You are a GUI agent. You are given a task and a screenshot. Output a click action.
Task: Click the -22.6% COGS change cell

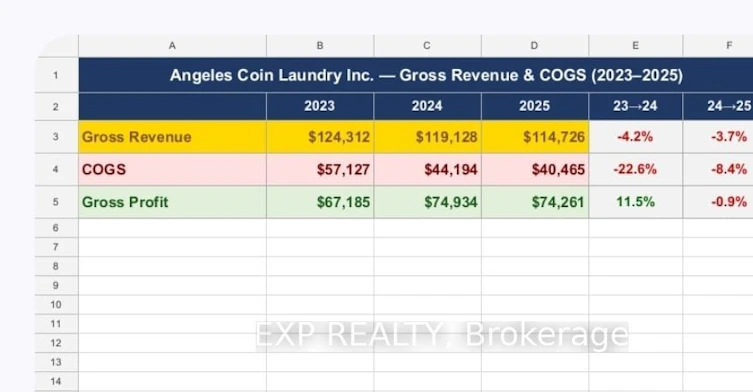[x=635, y=170]
